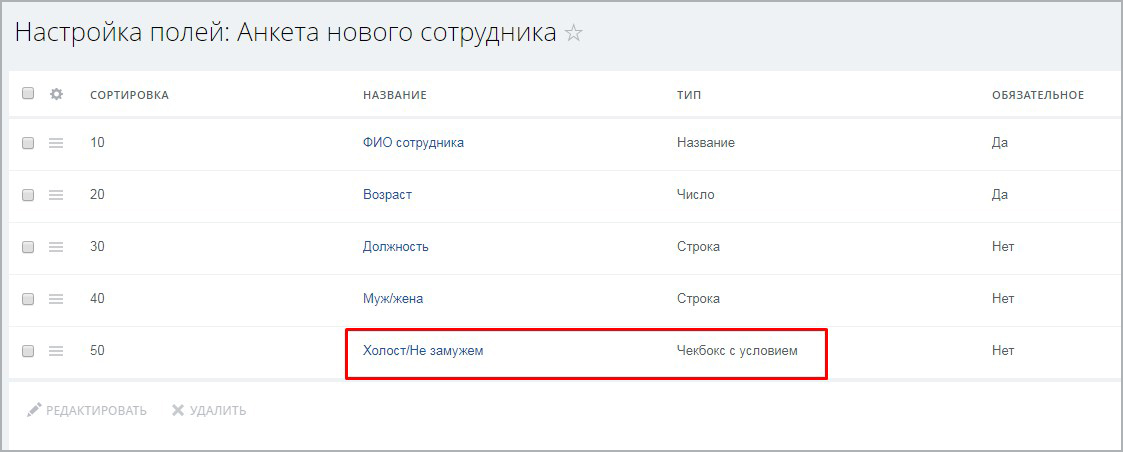Toggle the select-all checkbox in header

[x=28, y=93]
